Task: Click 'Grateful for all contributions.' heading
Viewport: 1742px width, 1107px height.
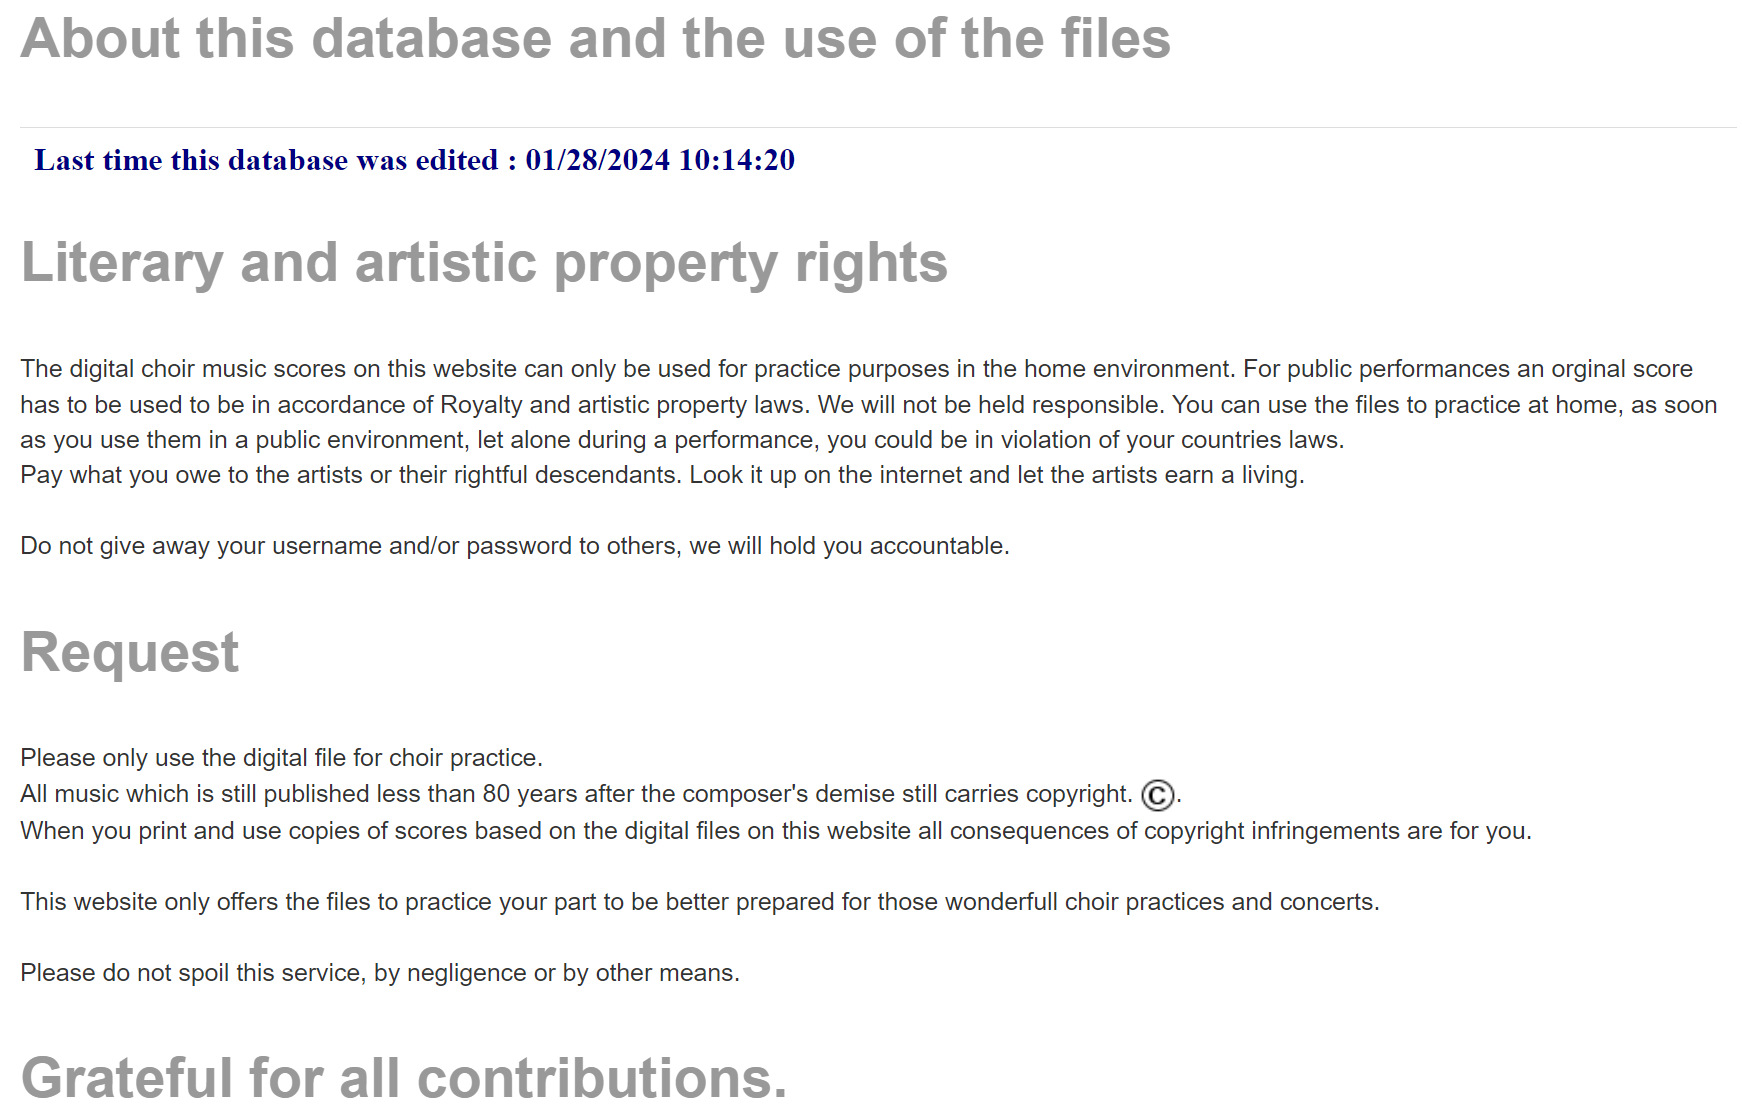Action: 404,1078
